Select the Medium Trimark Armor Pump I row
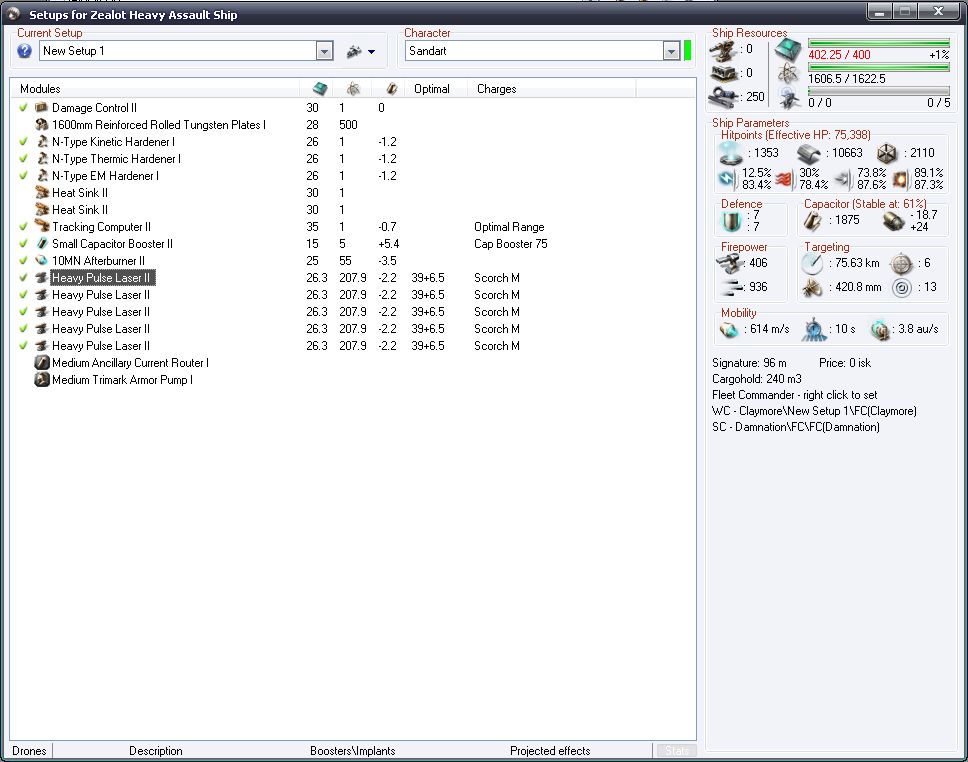 (x=353, y=380)
